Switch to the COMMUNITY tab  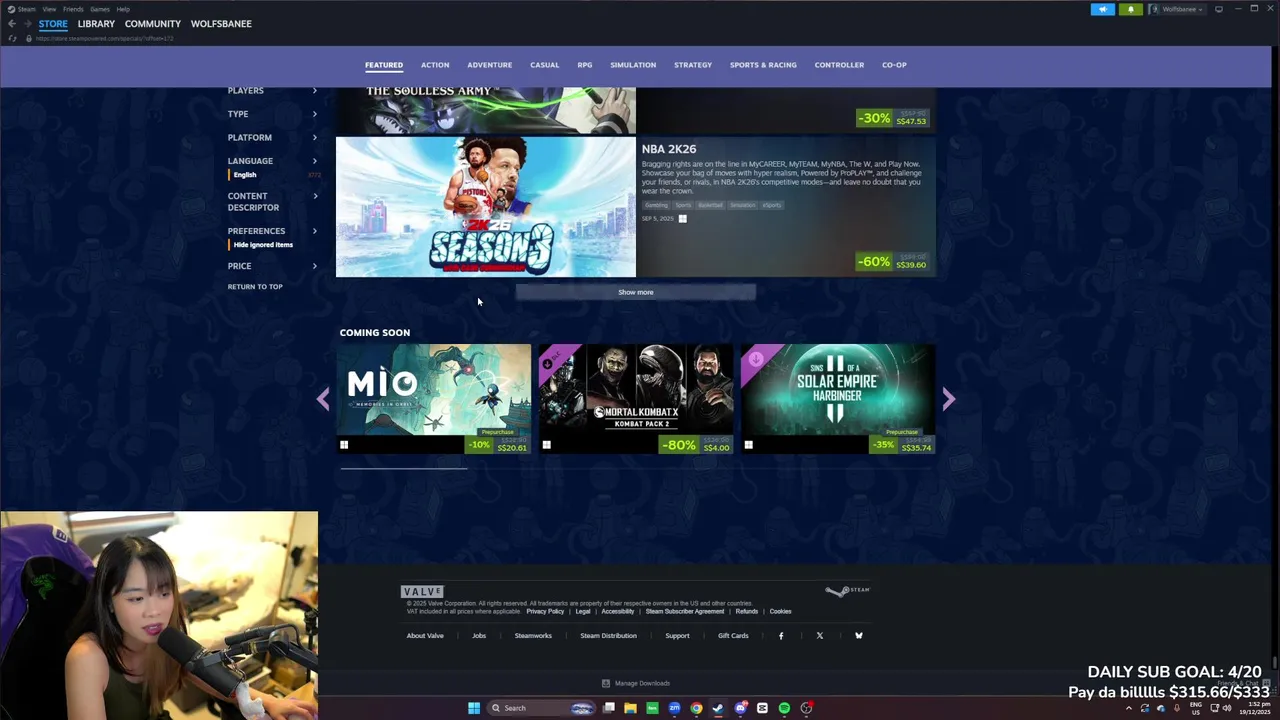tap(153, 24)
